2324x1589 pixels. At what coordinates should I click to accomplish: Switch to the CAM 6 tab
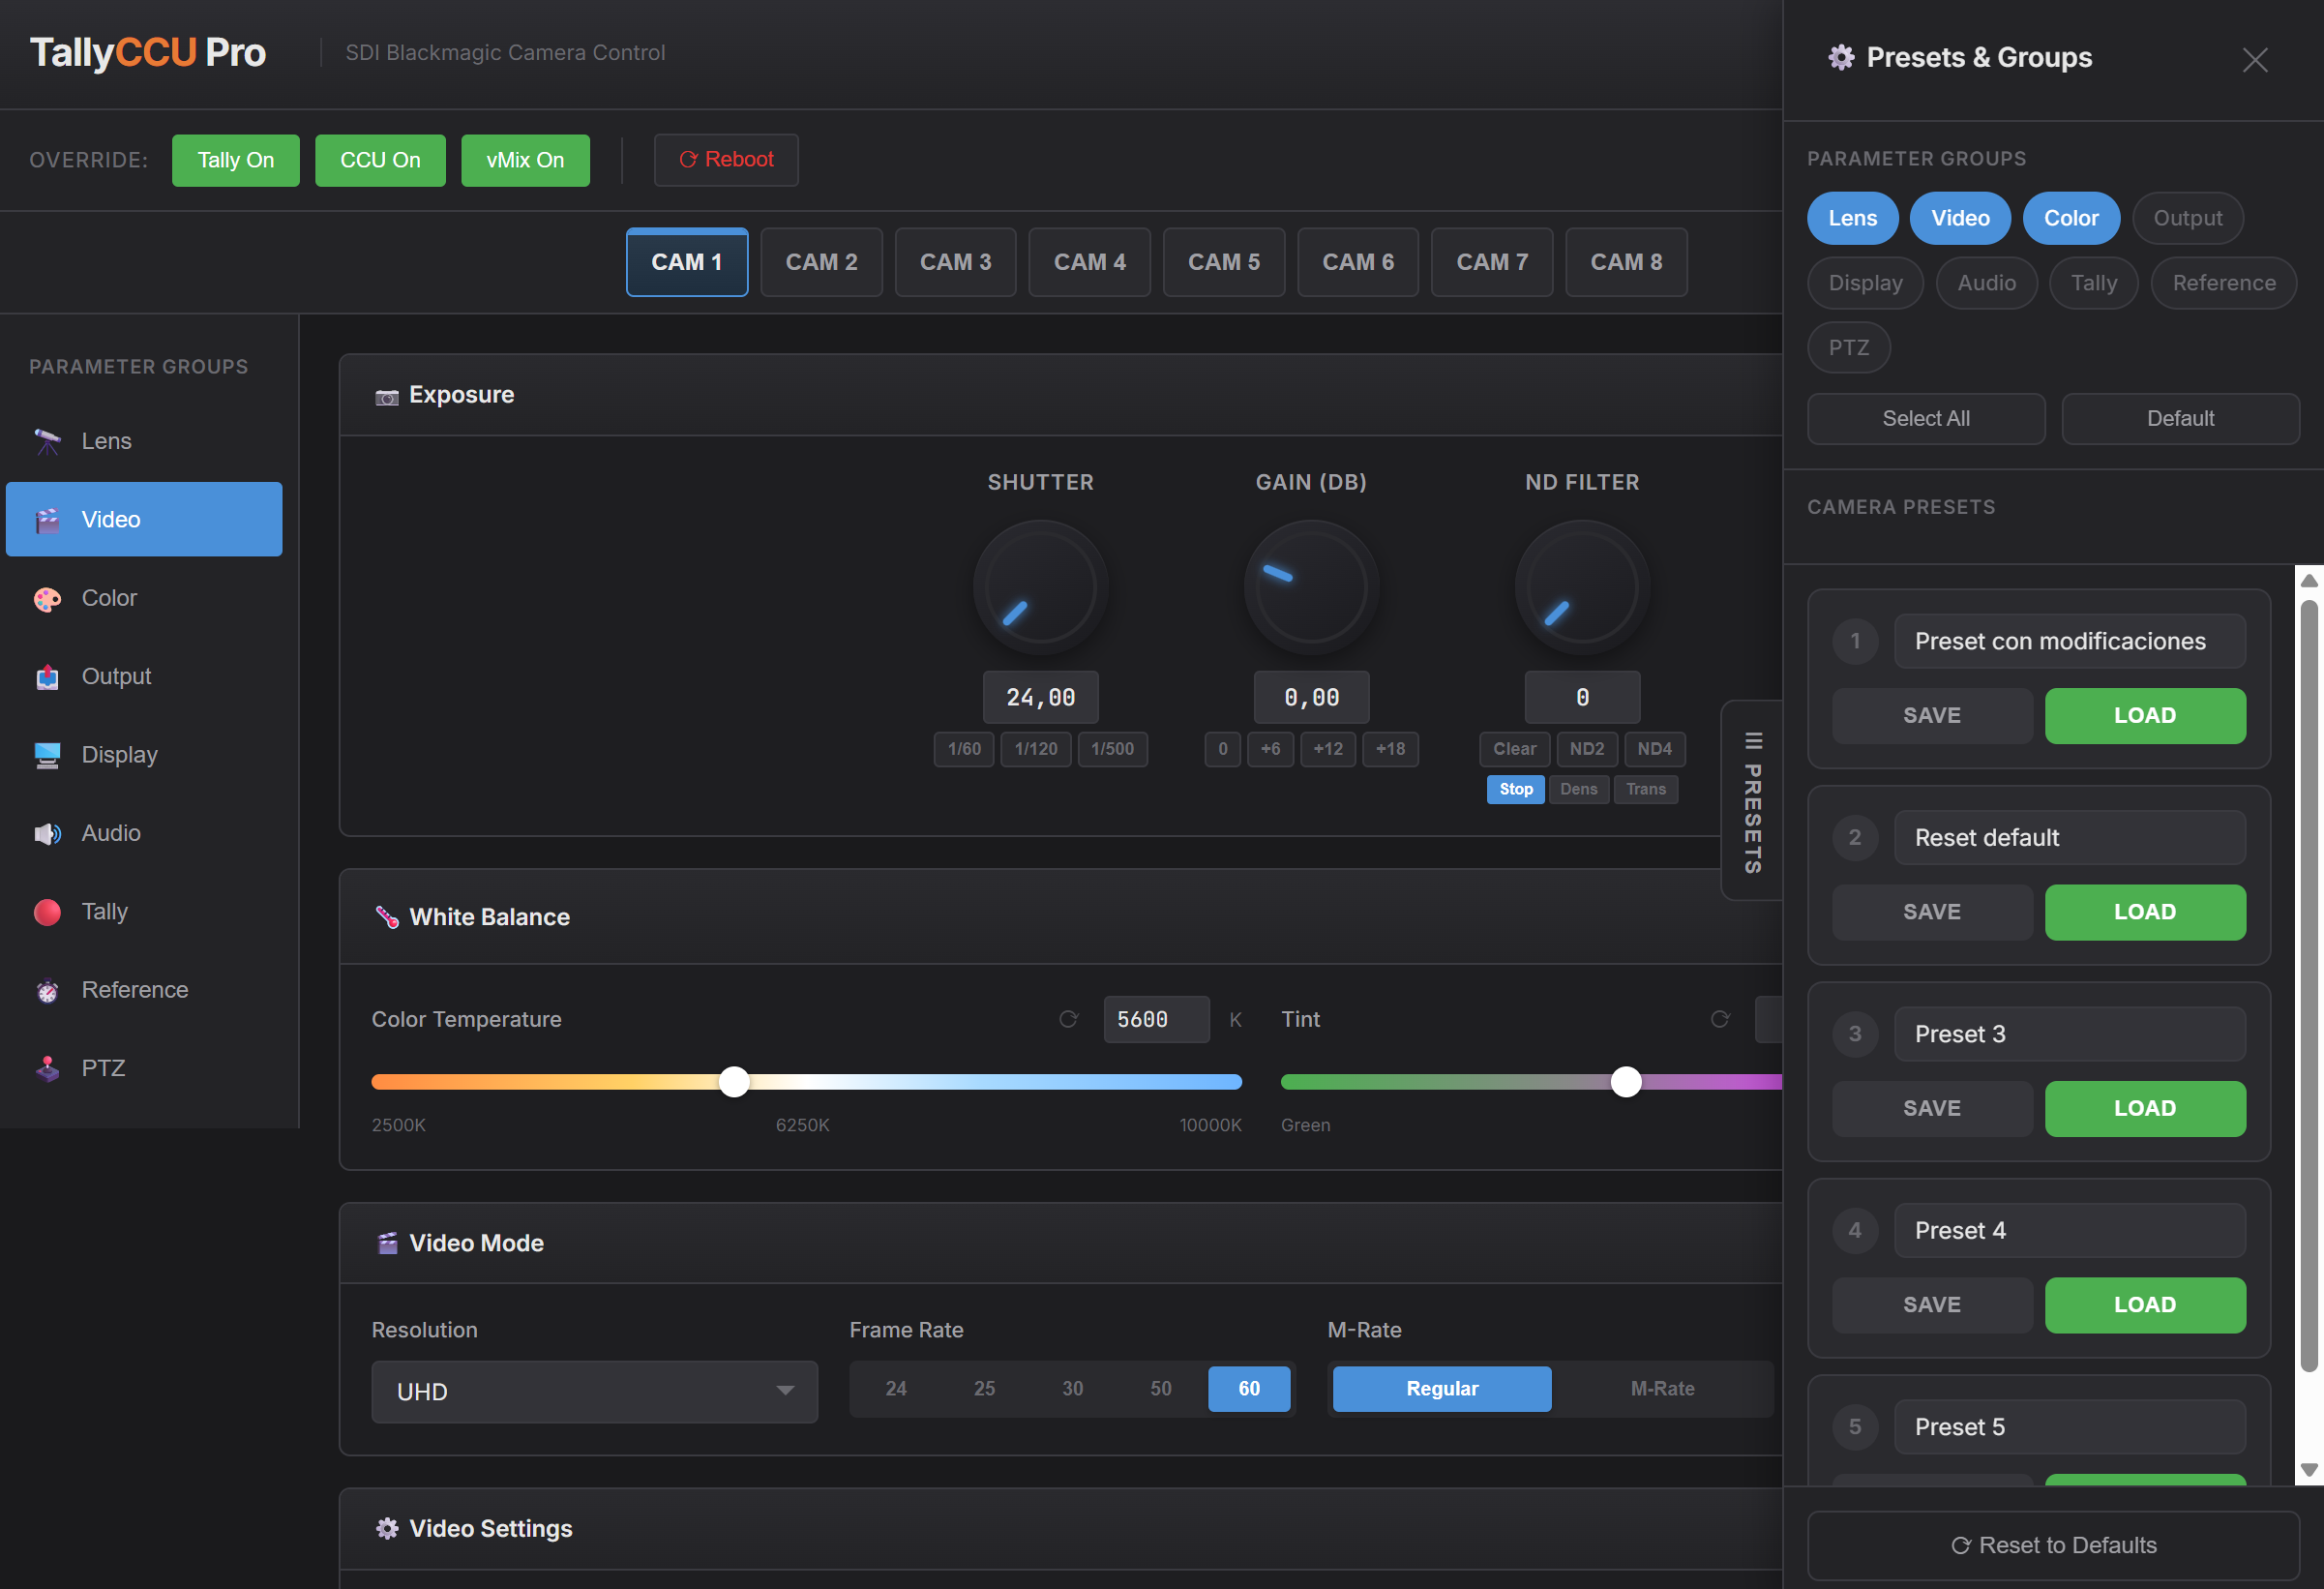click(1357, 262)
